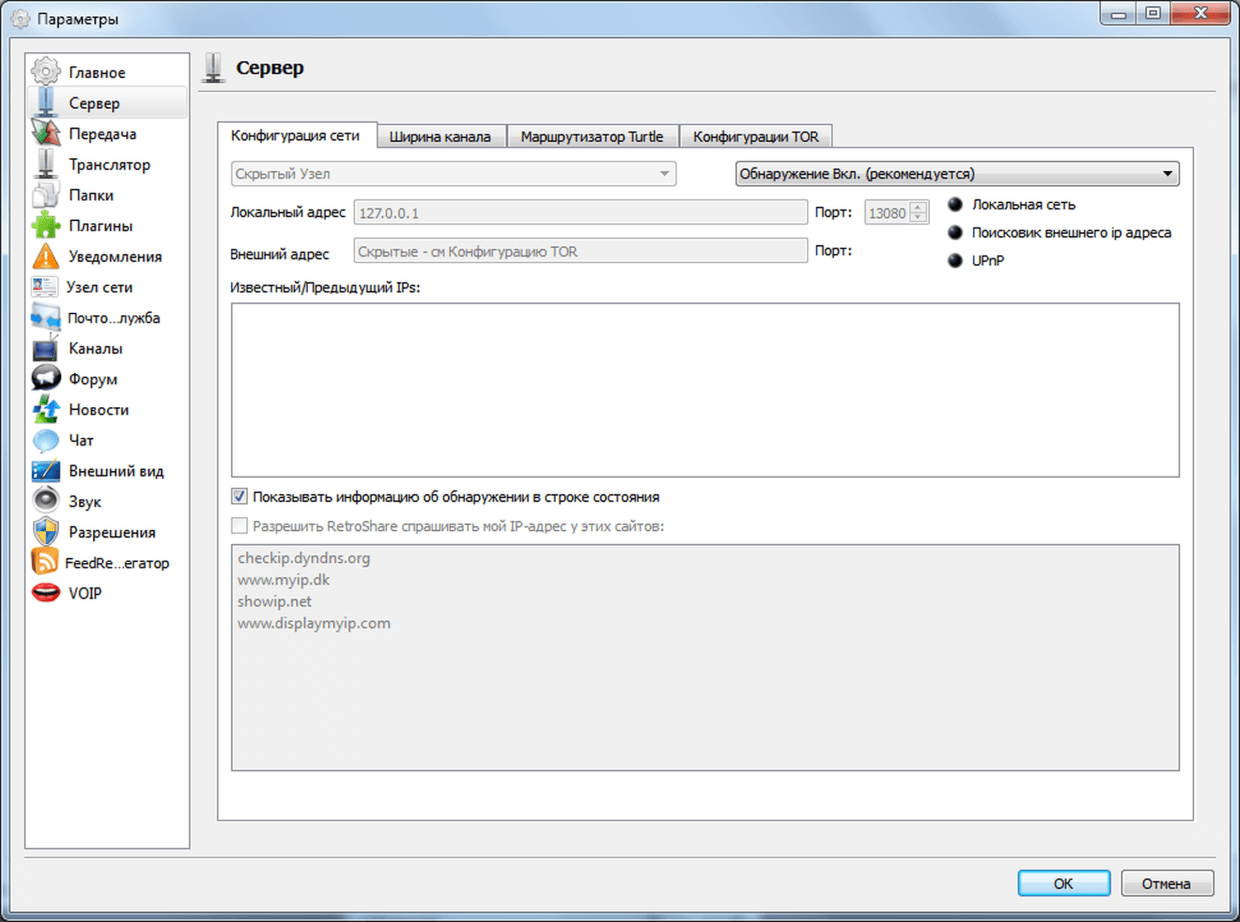Open the Конфигурации TOR tab
The width and height of the screenshot is (1240, 922).
coord(755,137)
